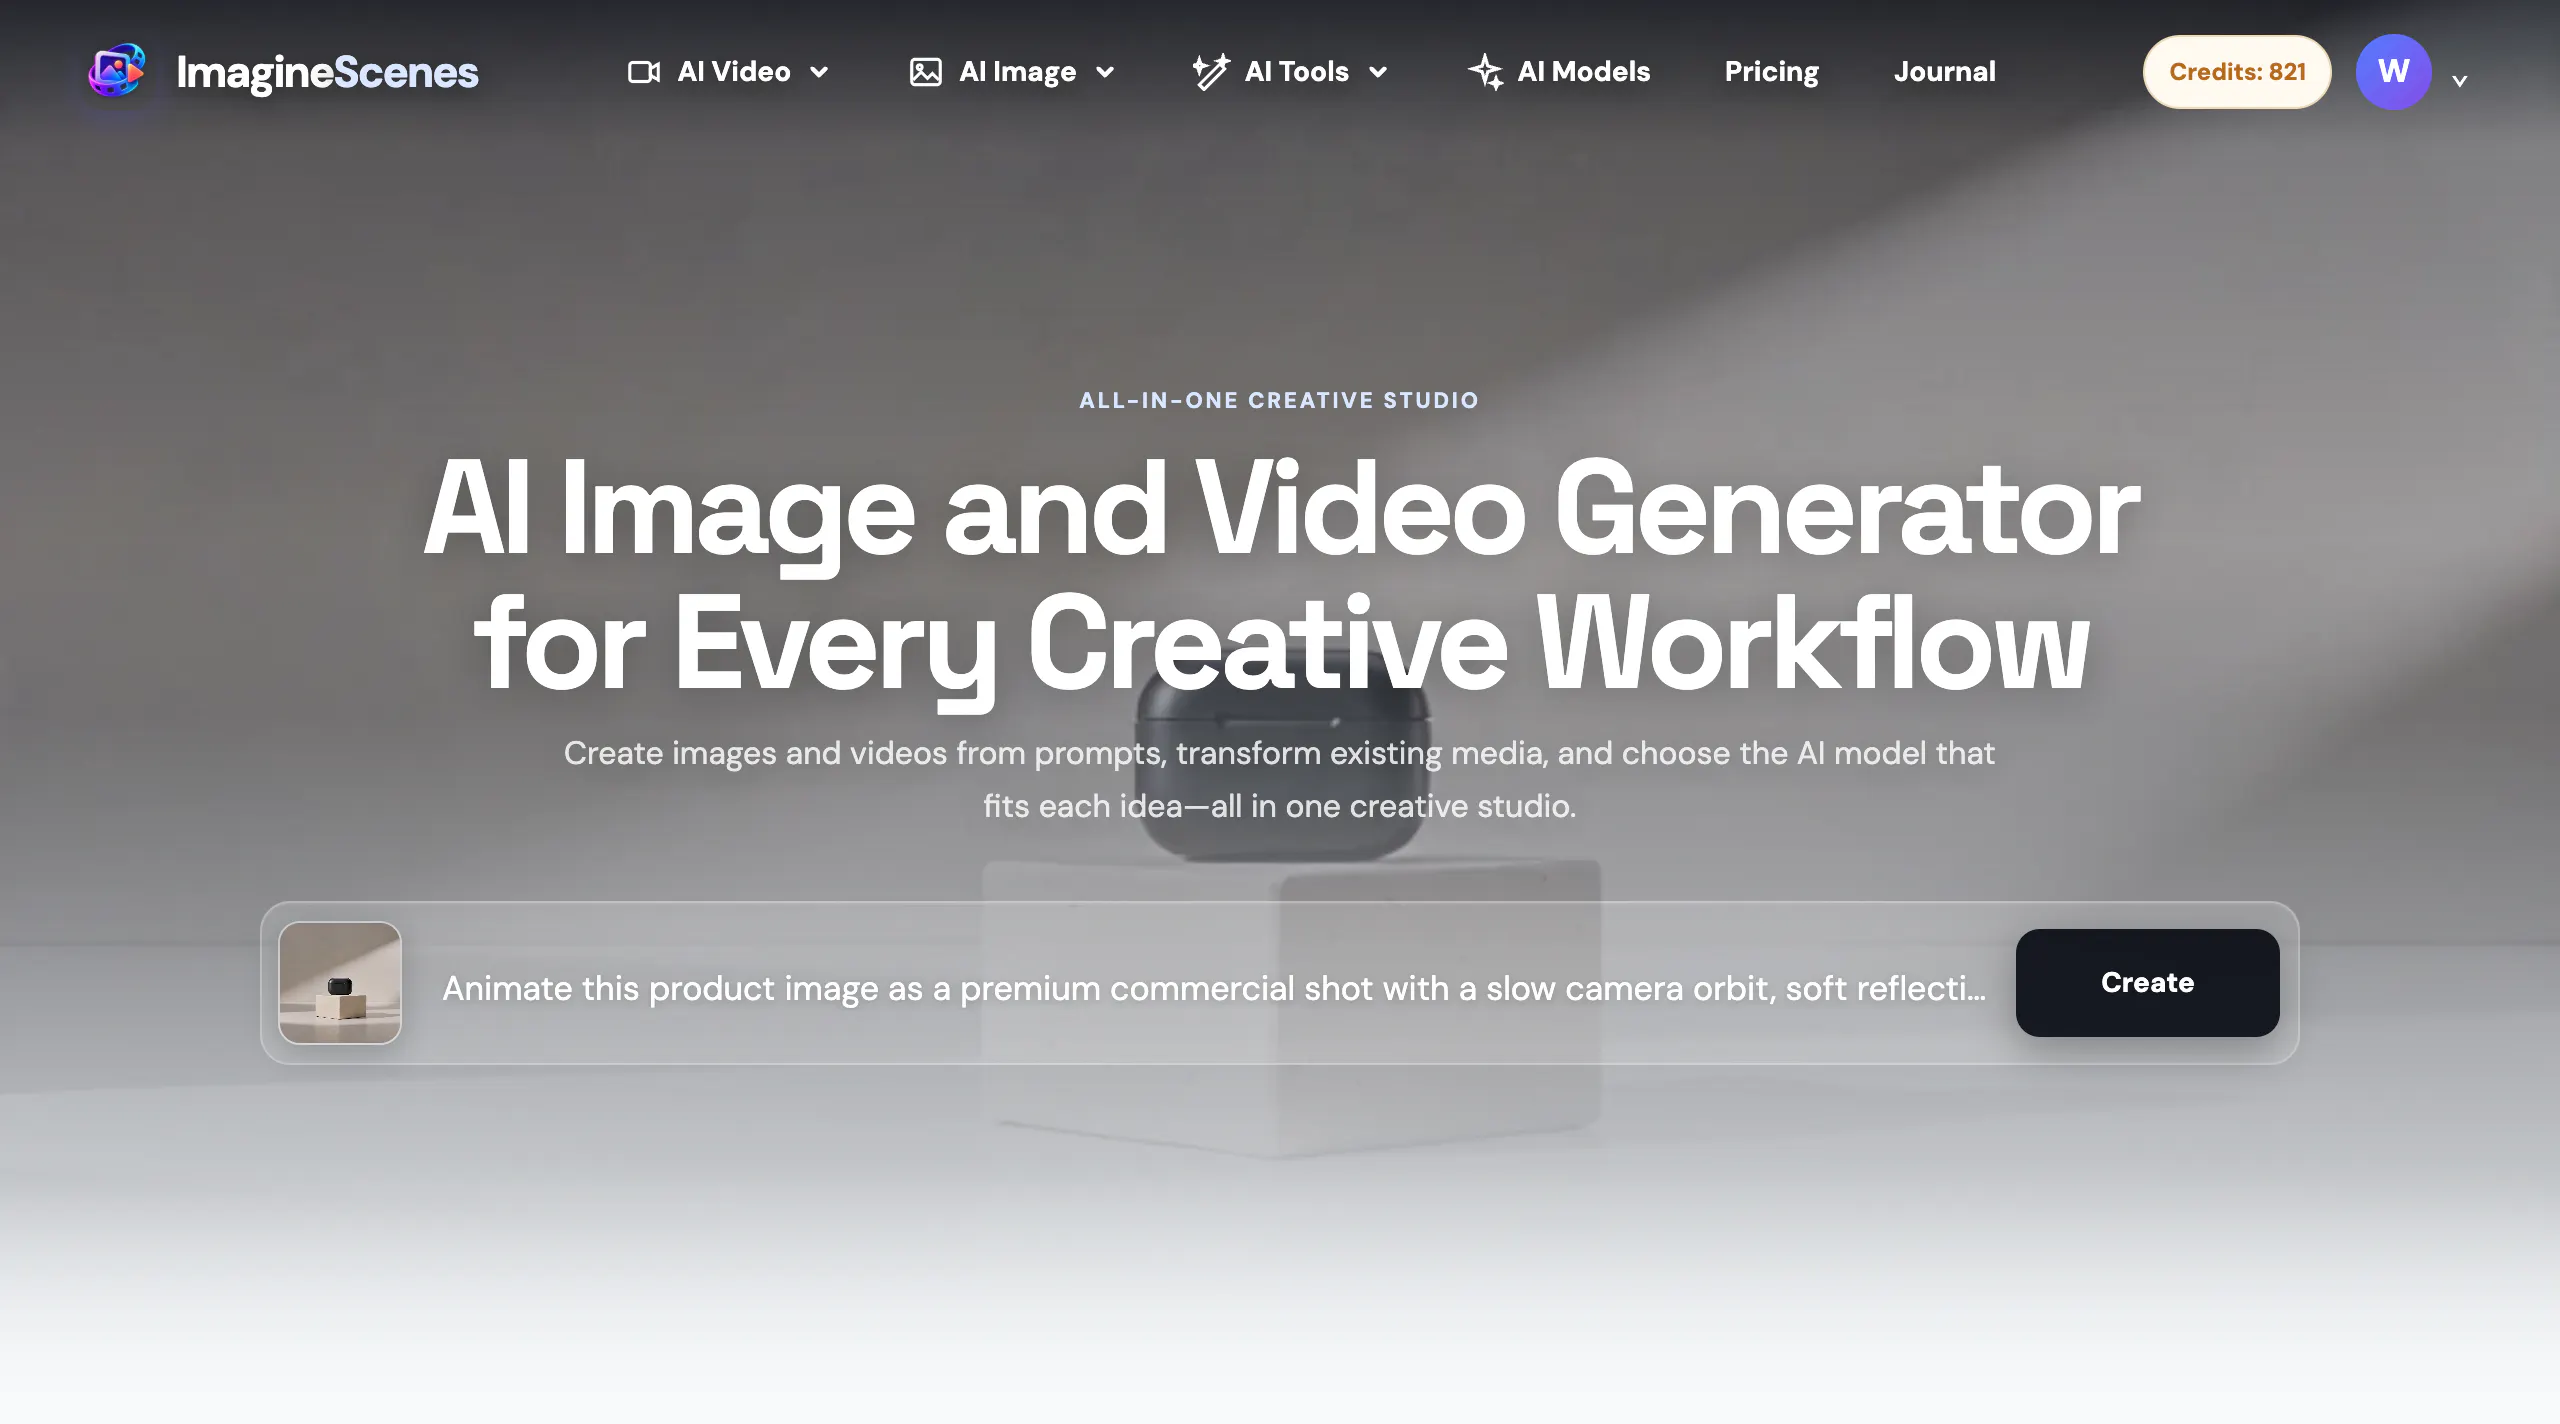Open the Pricing page

coord(1772,72)
